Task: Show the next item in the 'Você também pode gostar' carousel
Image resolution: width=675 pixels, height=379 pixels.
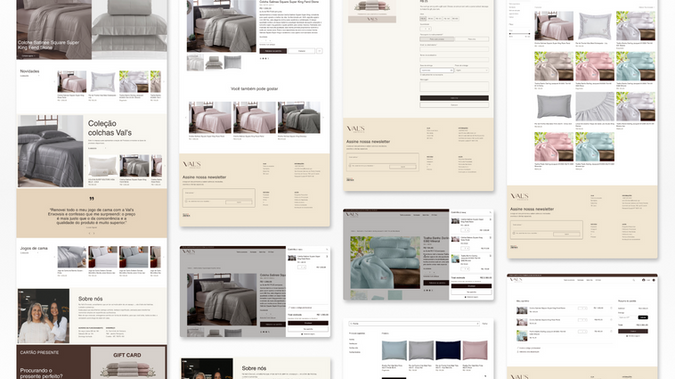Action: point(323,118)
